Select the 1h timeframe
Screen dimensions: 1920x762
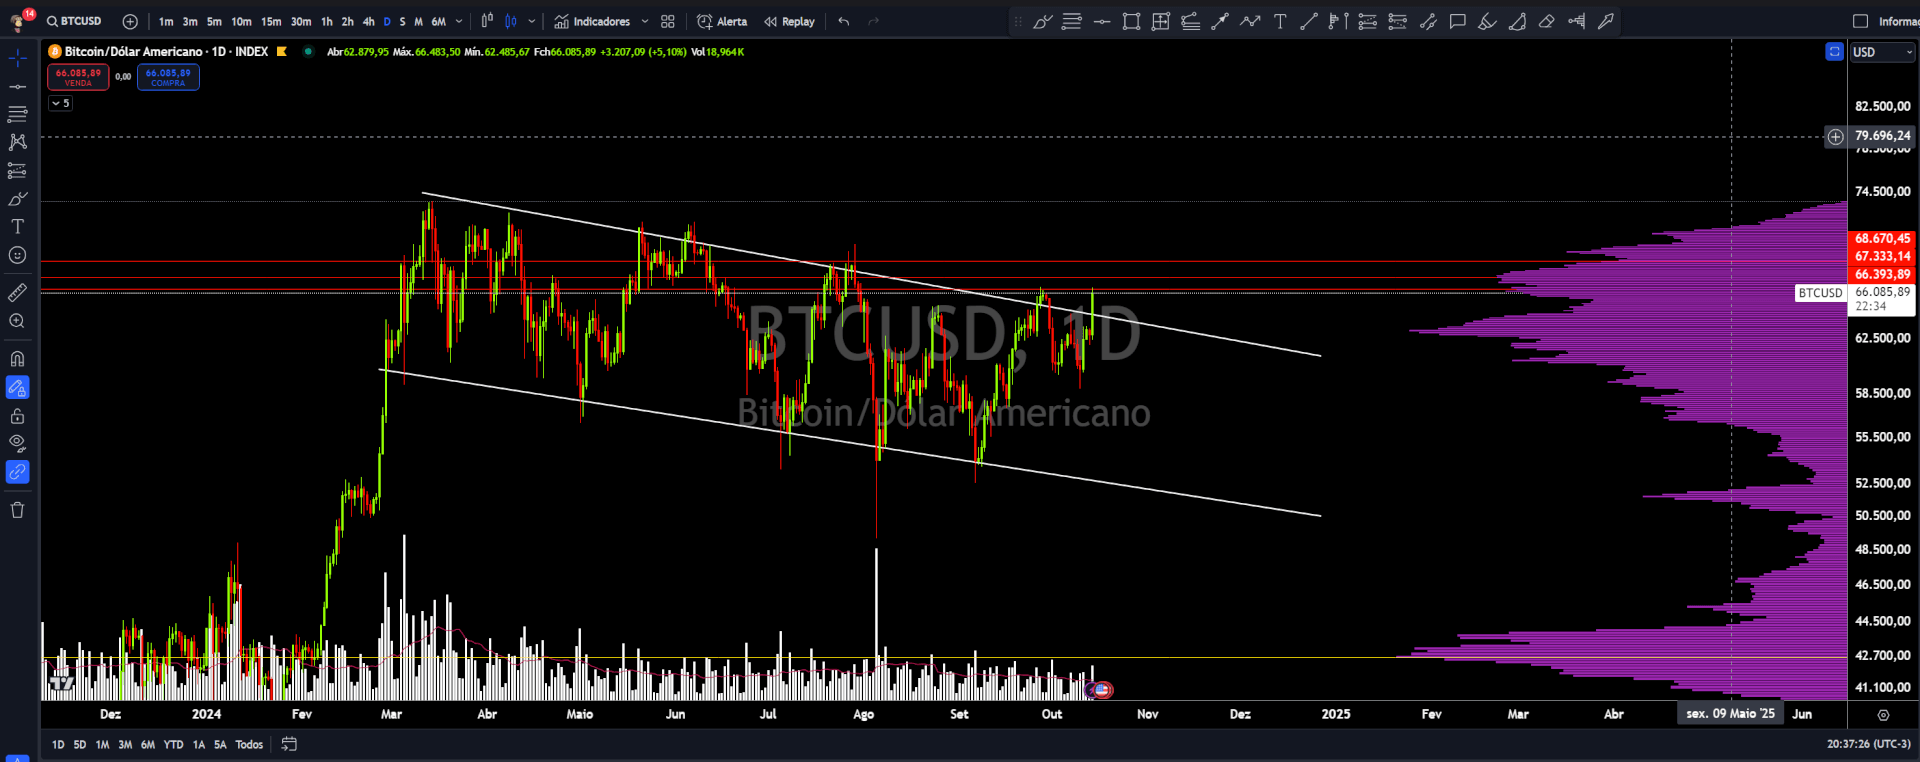click(327, 21)
